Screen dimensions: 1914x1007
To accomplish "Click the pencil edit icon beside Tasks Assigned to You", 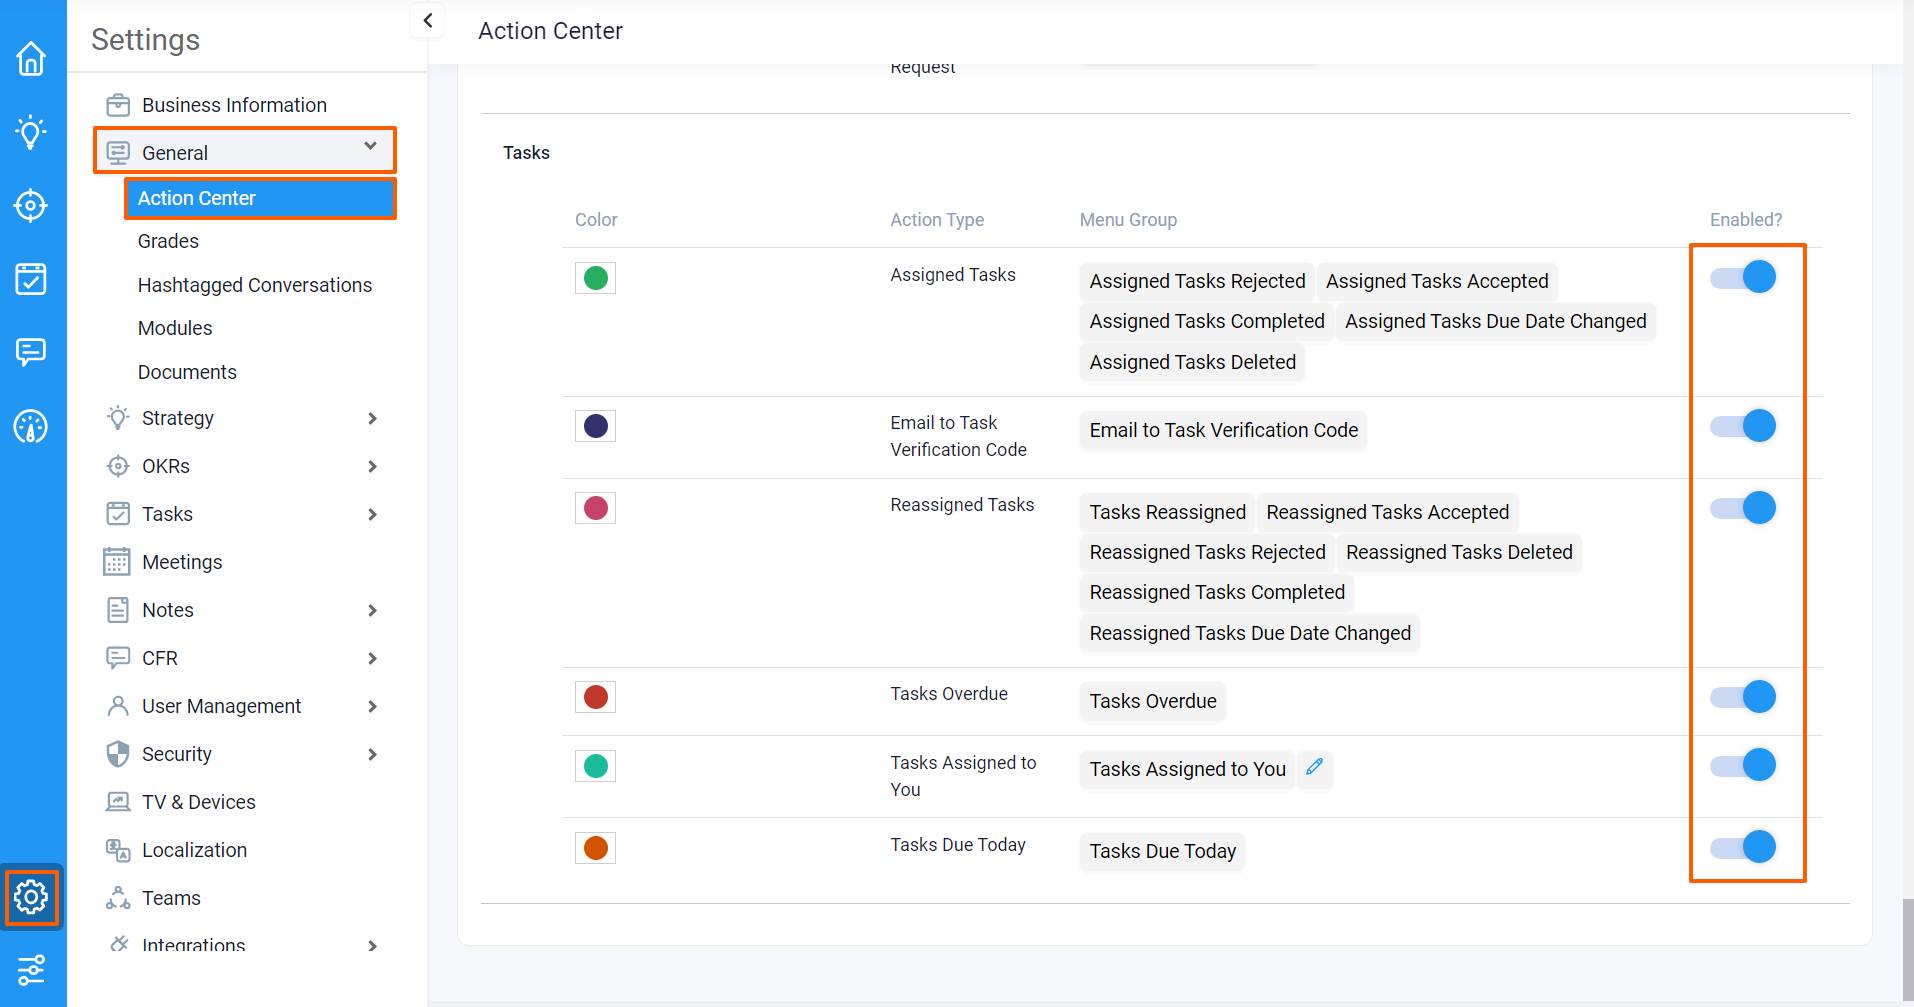I will click(x=1314, y=767).
